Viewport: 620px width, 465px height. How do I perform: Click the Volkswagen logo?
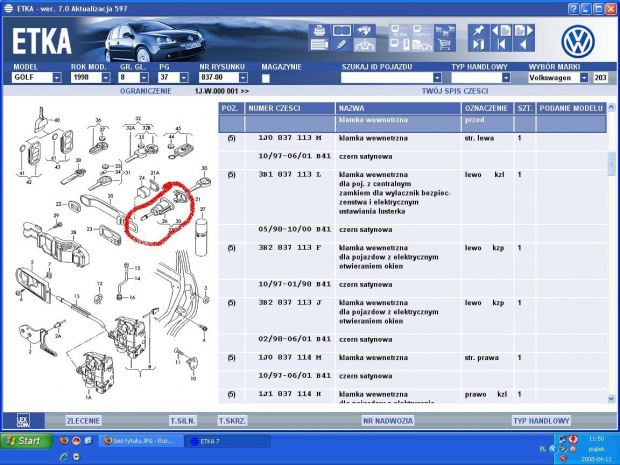(578, 42)
